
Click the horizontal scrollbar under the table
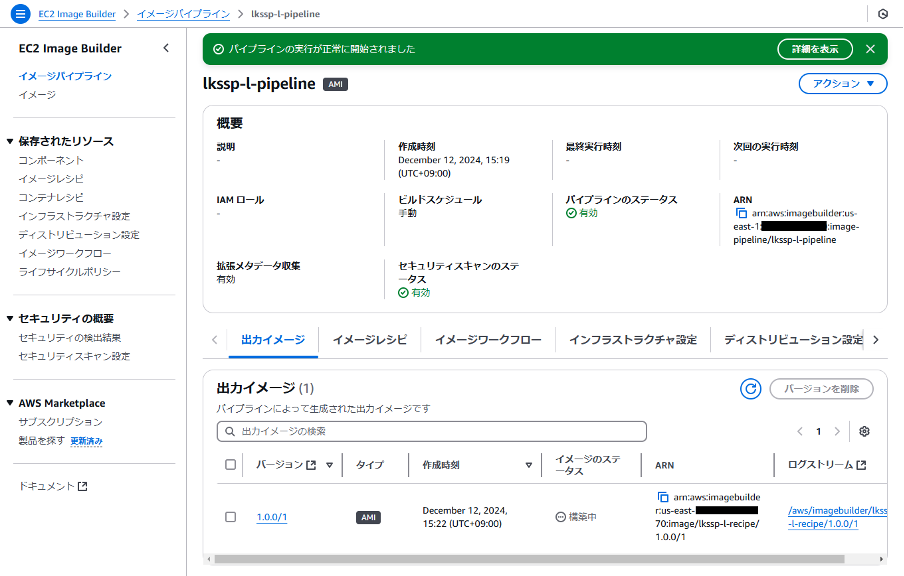[529, 559]
